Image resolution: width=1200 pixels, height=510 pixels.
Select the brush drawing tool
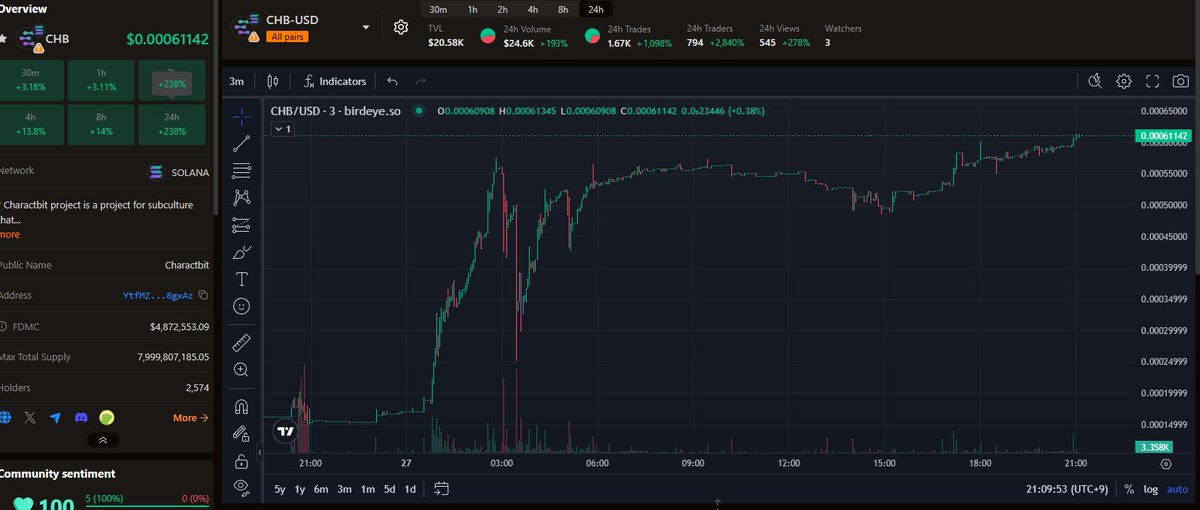(241, 252)
